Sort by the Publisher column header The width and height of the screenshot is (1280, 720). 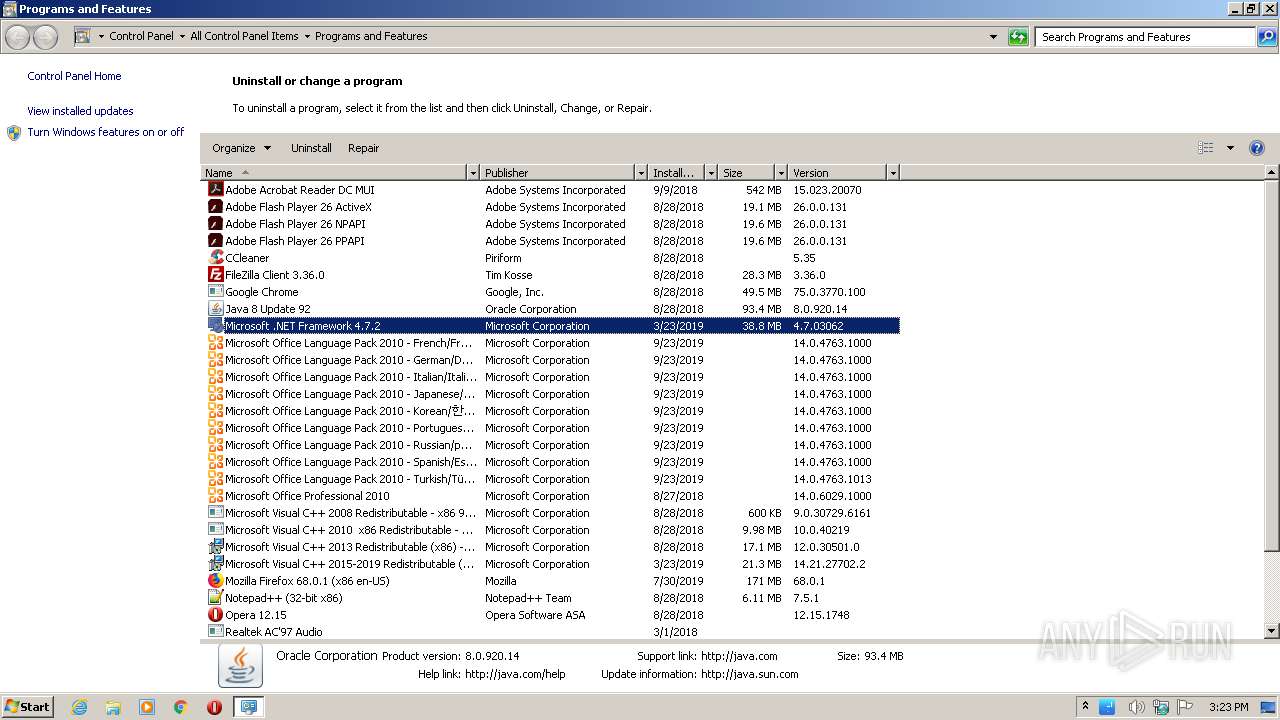pyautogui.click(x=558, y=173)
